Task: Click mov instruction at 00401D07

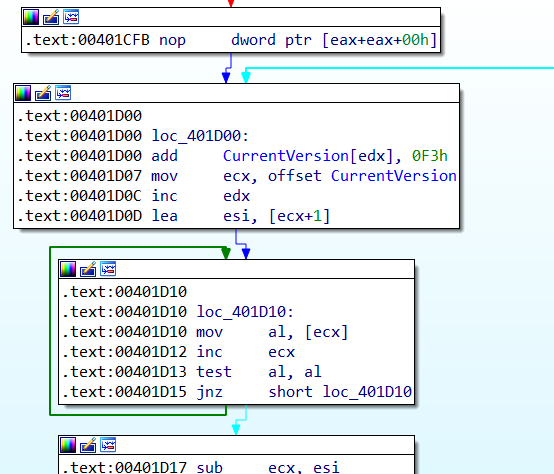Action: (165, 176)
